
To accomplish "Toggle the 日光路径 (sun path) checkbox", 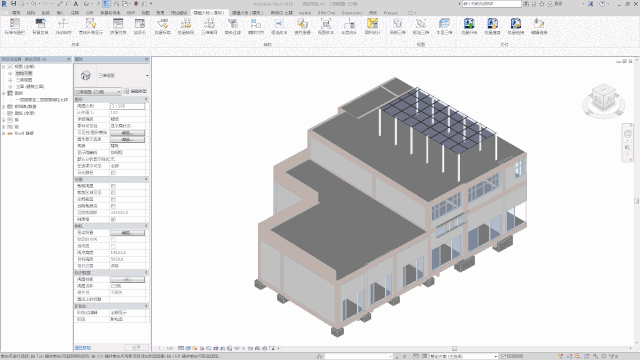I will (x=113, y=173).
